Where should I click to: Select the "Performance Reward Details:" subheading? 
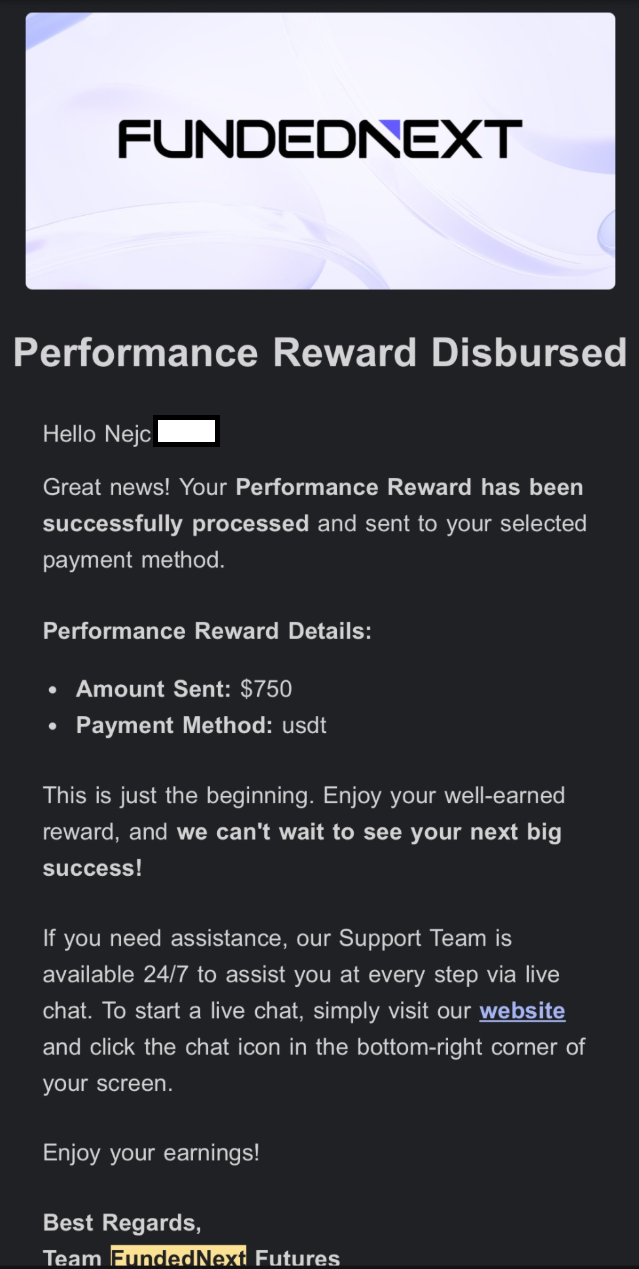207,631
